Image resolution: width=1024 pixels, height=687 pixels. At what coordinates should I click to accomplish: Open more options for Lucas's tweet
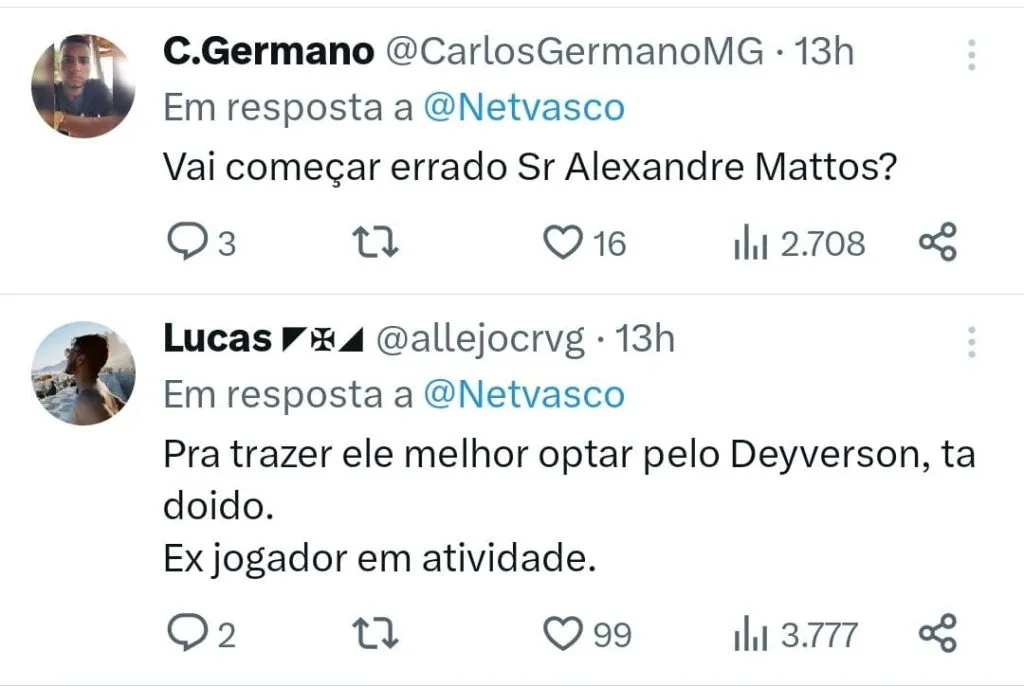[x=971, y=342]
